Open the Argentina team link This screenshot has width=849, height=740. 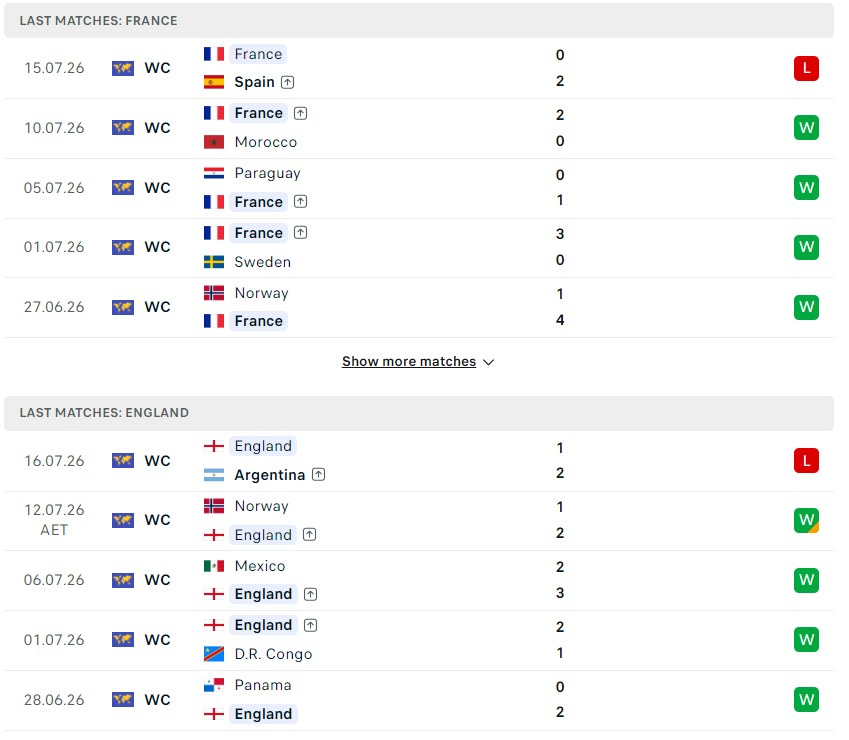[x=270, y=475]
